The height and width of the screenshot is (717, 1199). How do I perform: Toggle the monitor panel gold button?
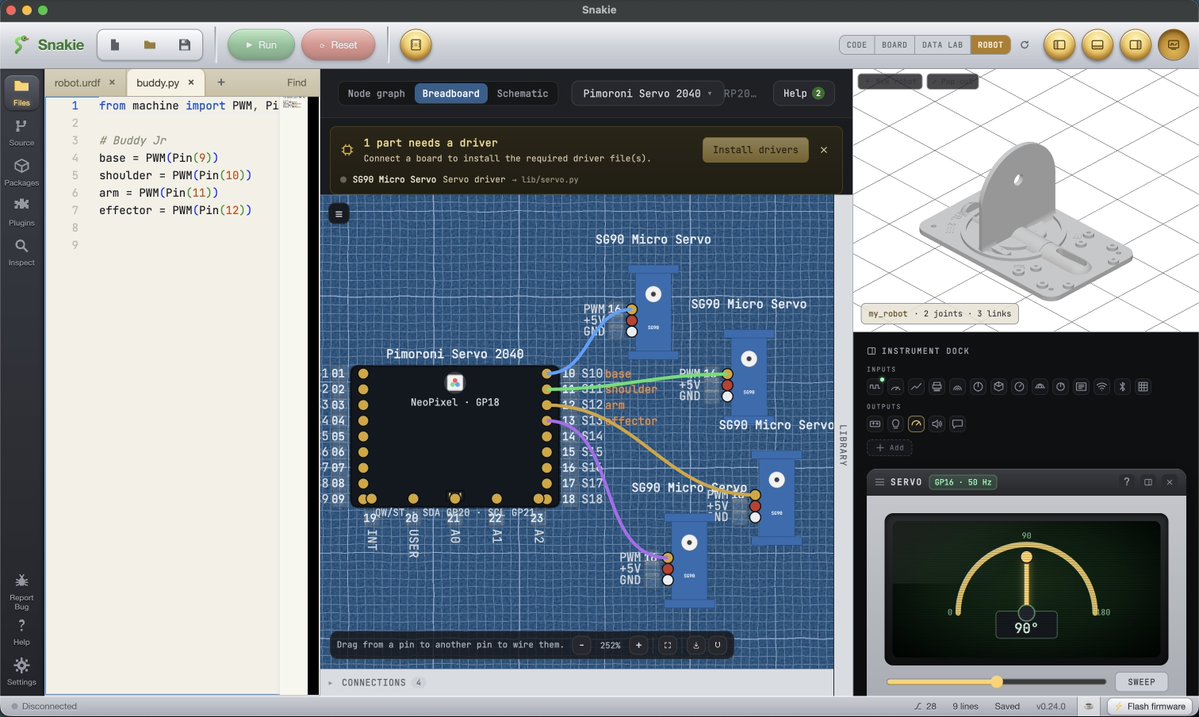(1174, 45)
